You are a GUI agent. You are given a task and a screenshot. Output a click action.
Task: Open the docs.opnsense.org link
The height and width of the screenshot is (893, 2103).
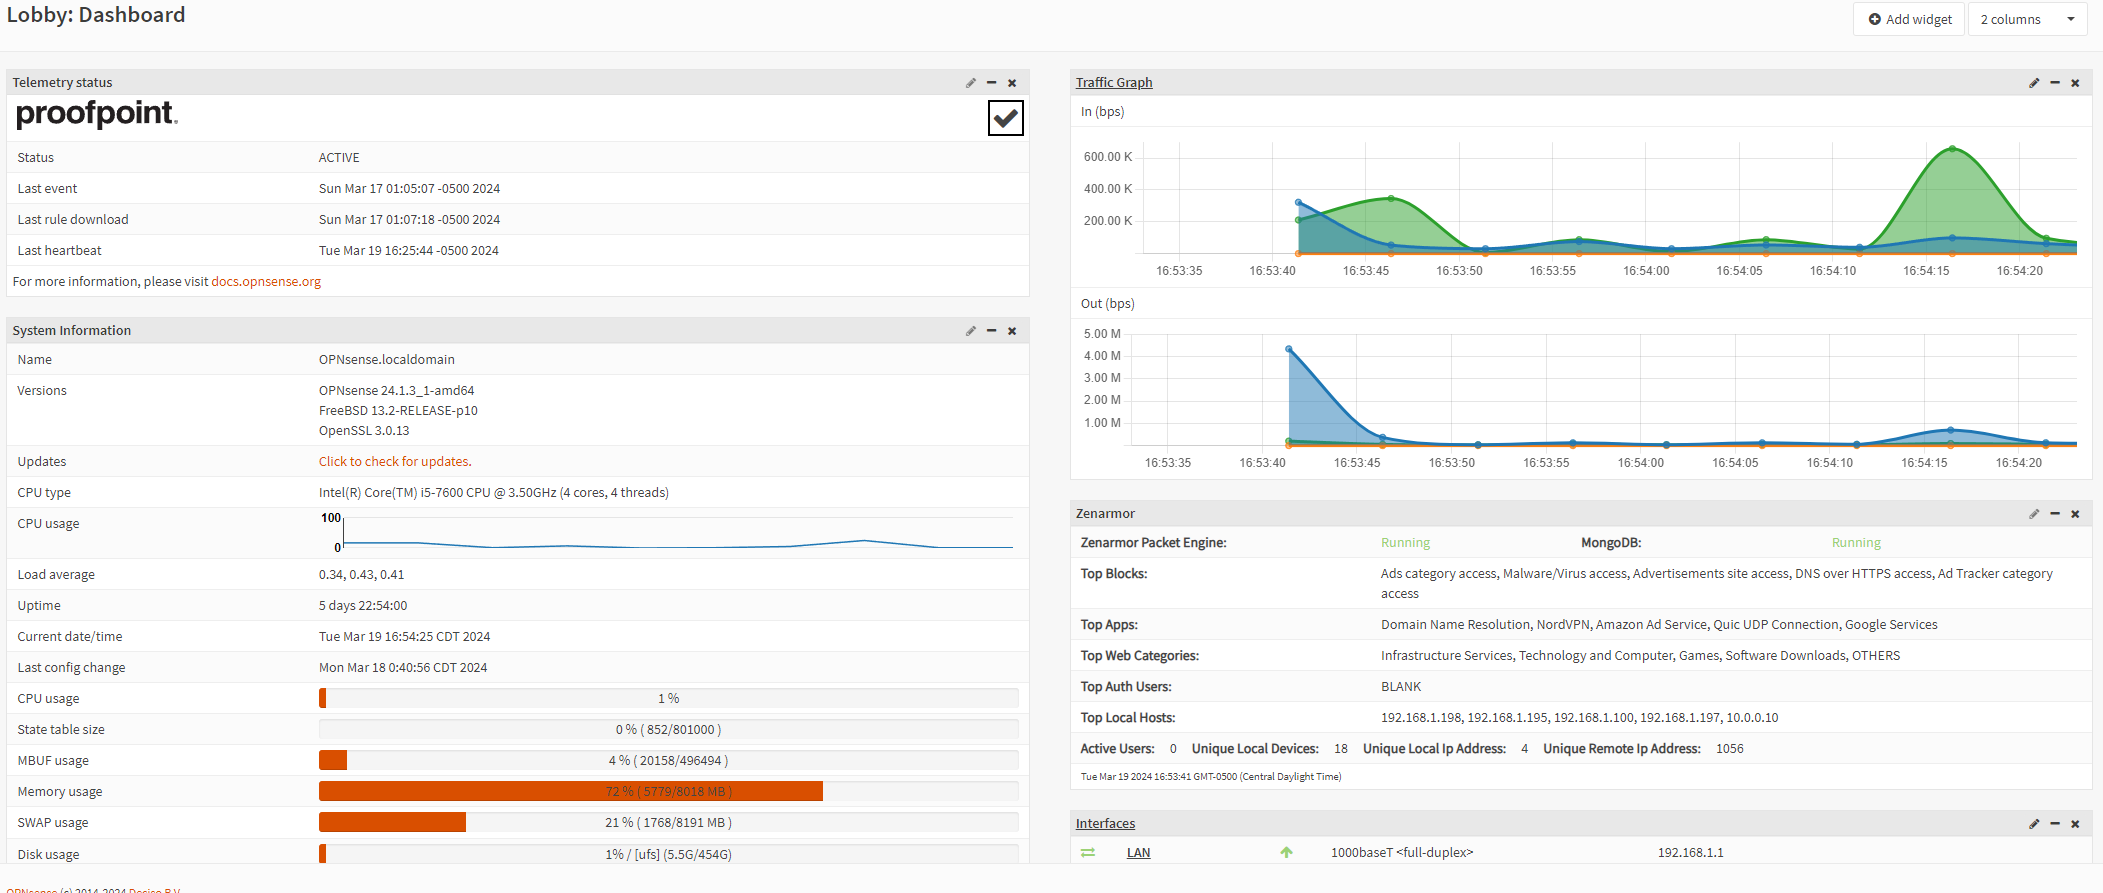(x=266, y=282)
